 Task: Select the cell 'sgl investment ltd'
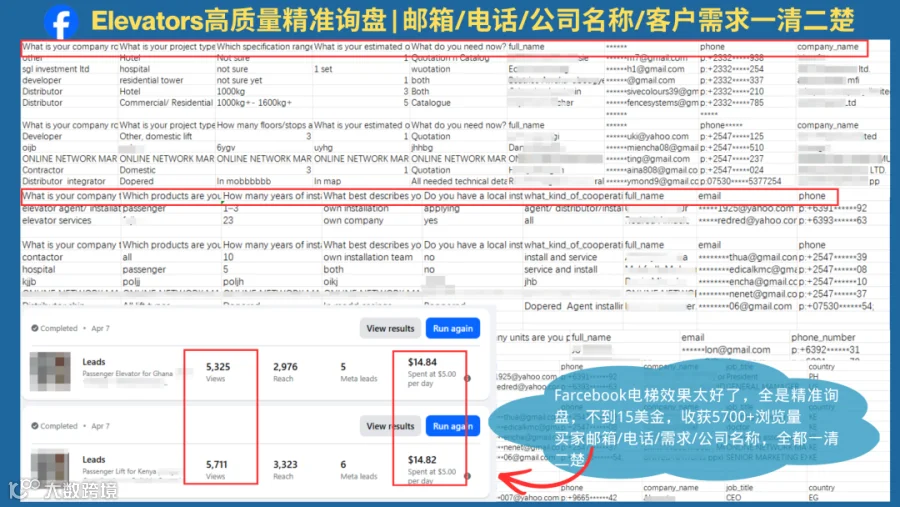(56, 69)
